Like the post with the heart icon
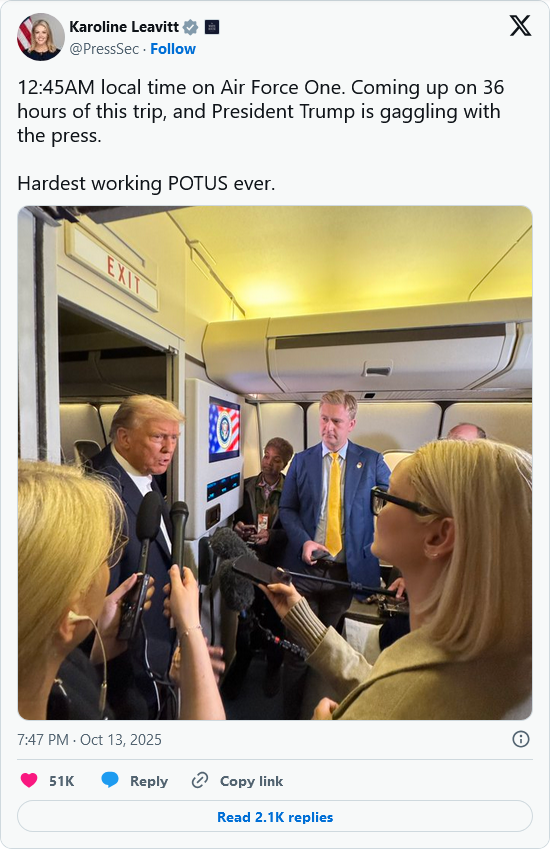550x849 pixels. point(29,780)
